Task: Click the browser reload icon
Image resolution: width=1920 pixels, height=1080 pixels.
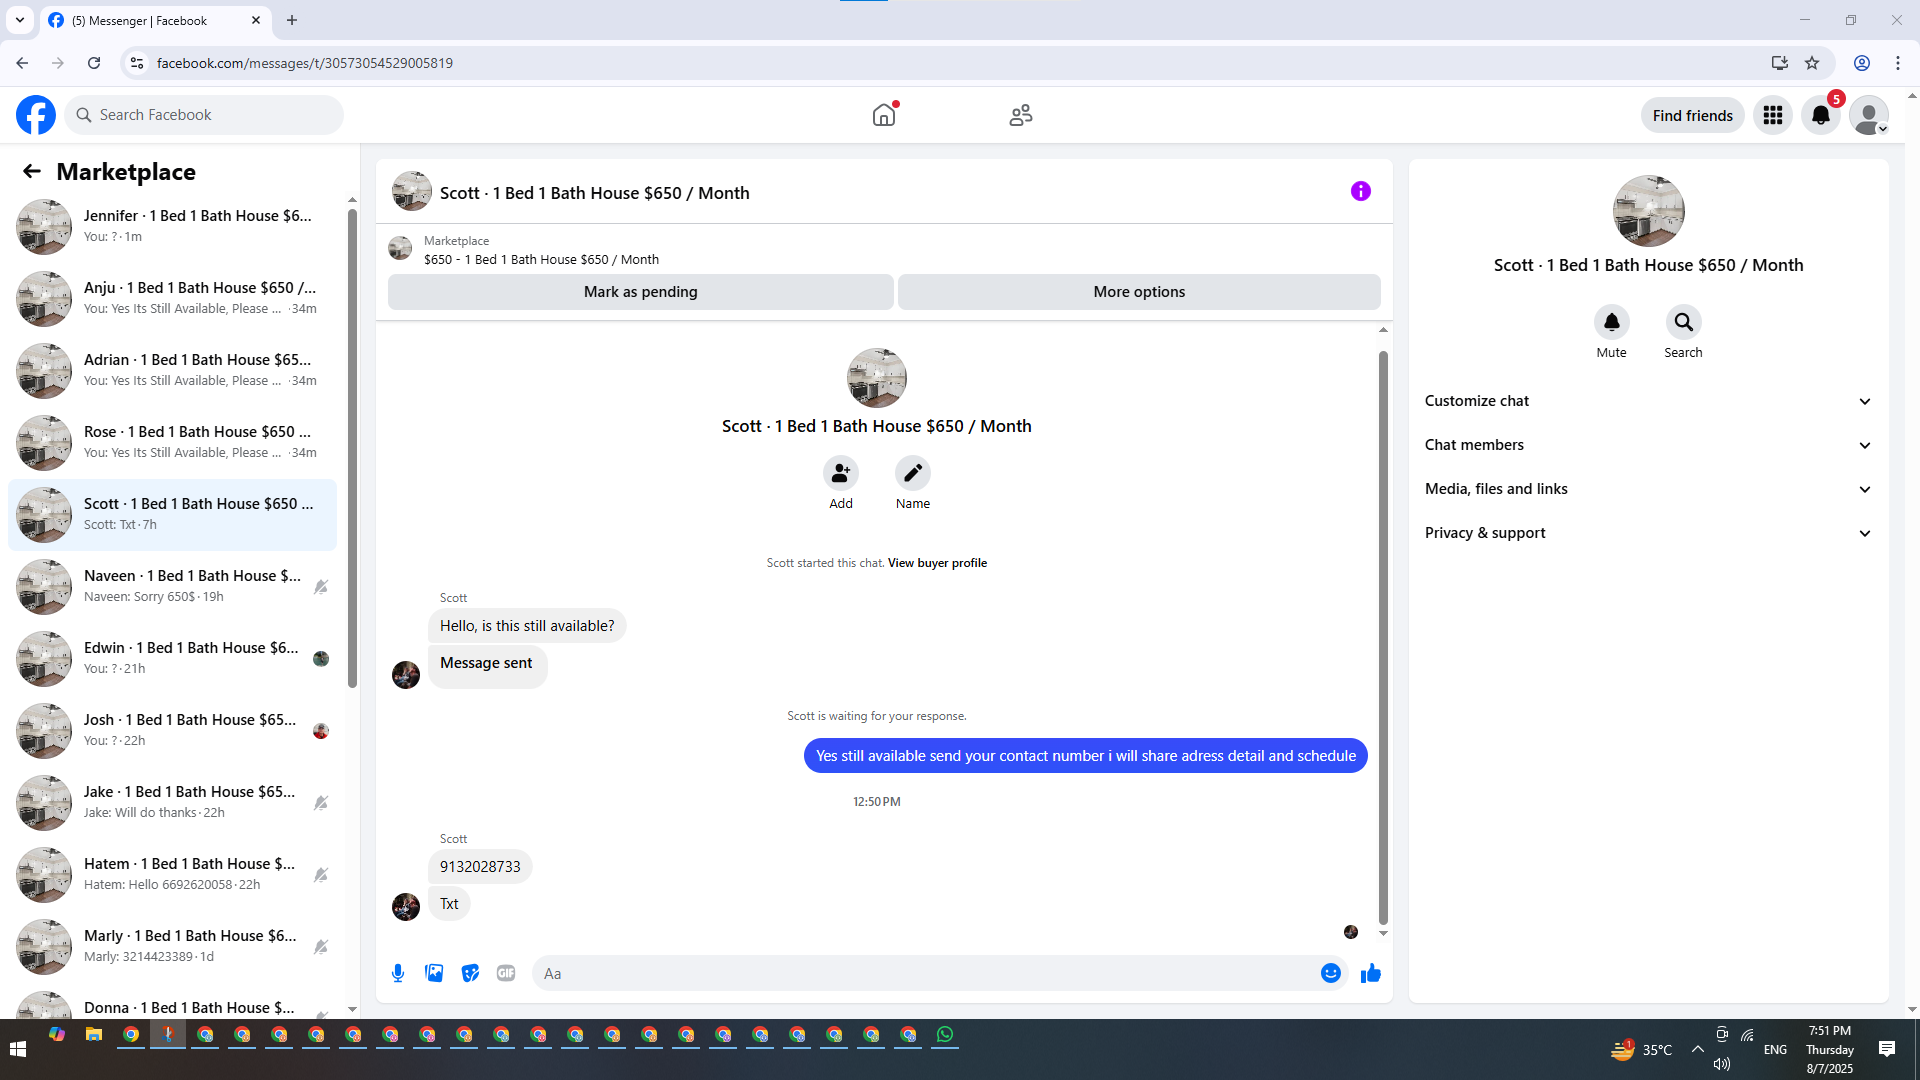Action: [x=94, y=63]
